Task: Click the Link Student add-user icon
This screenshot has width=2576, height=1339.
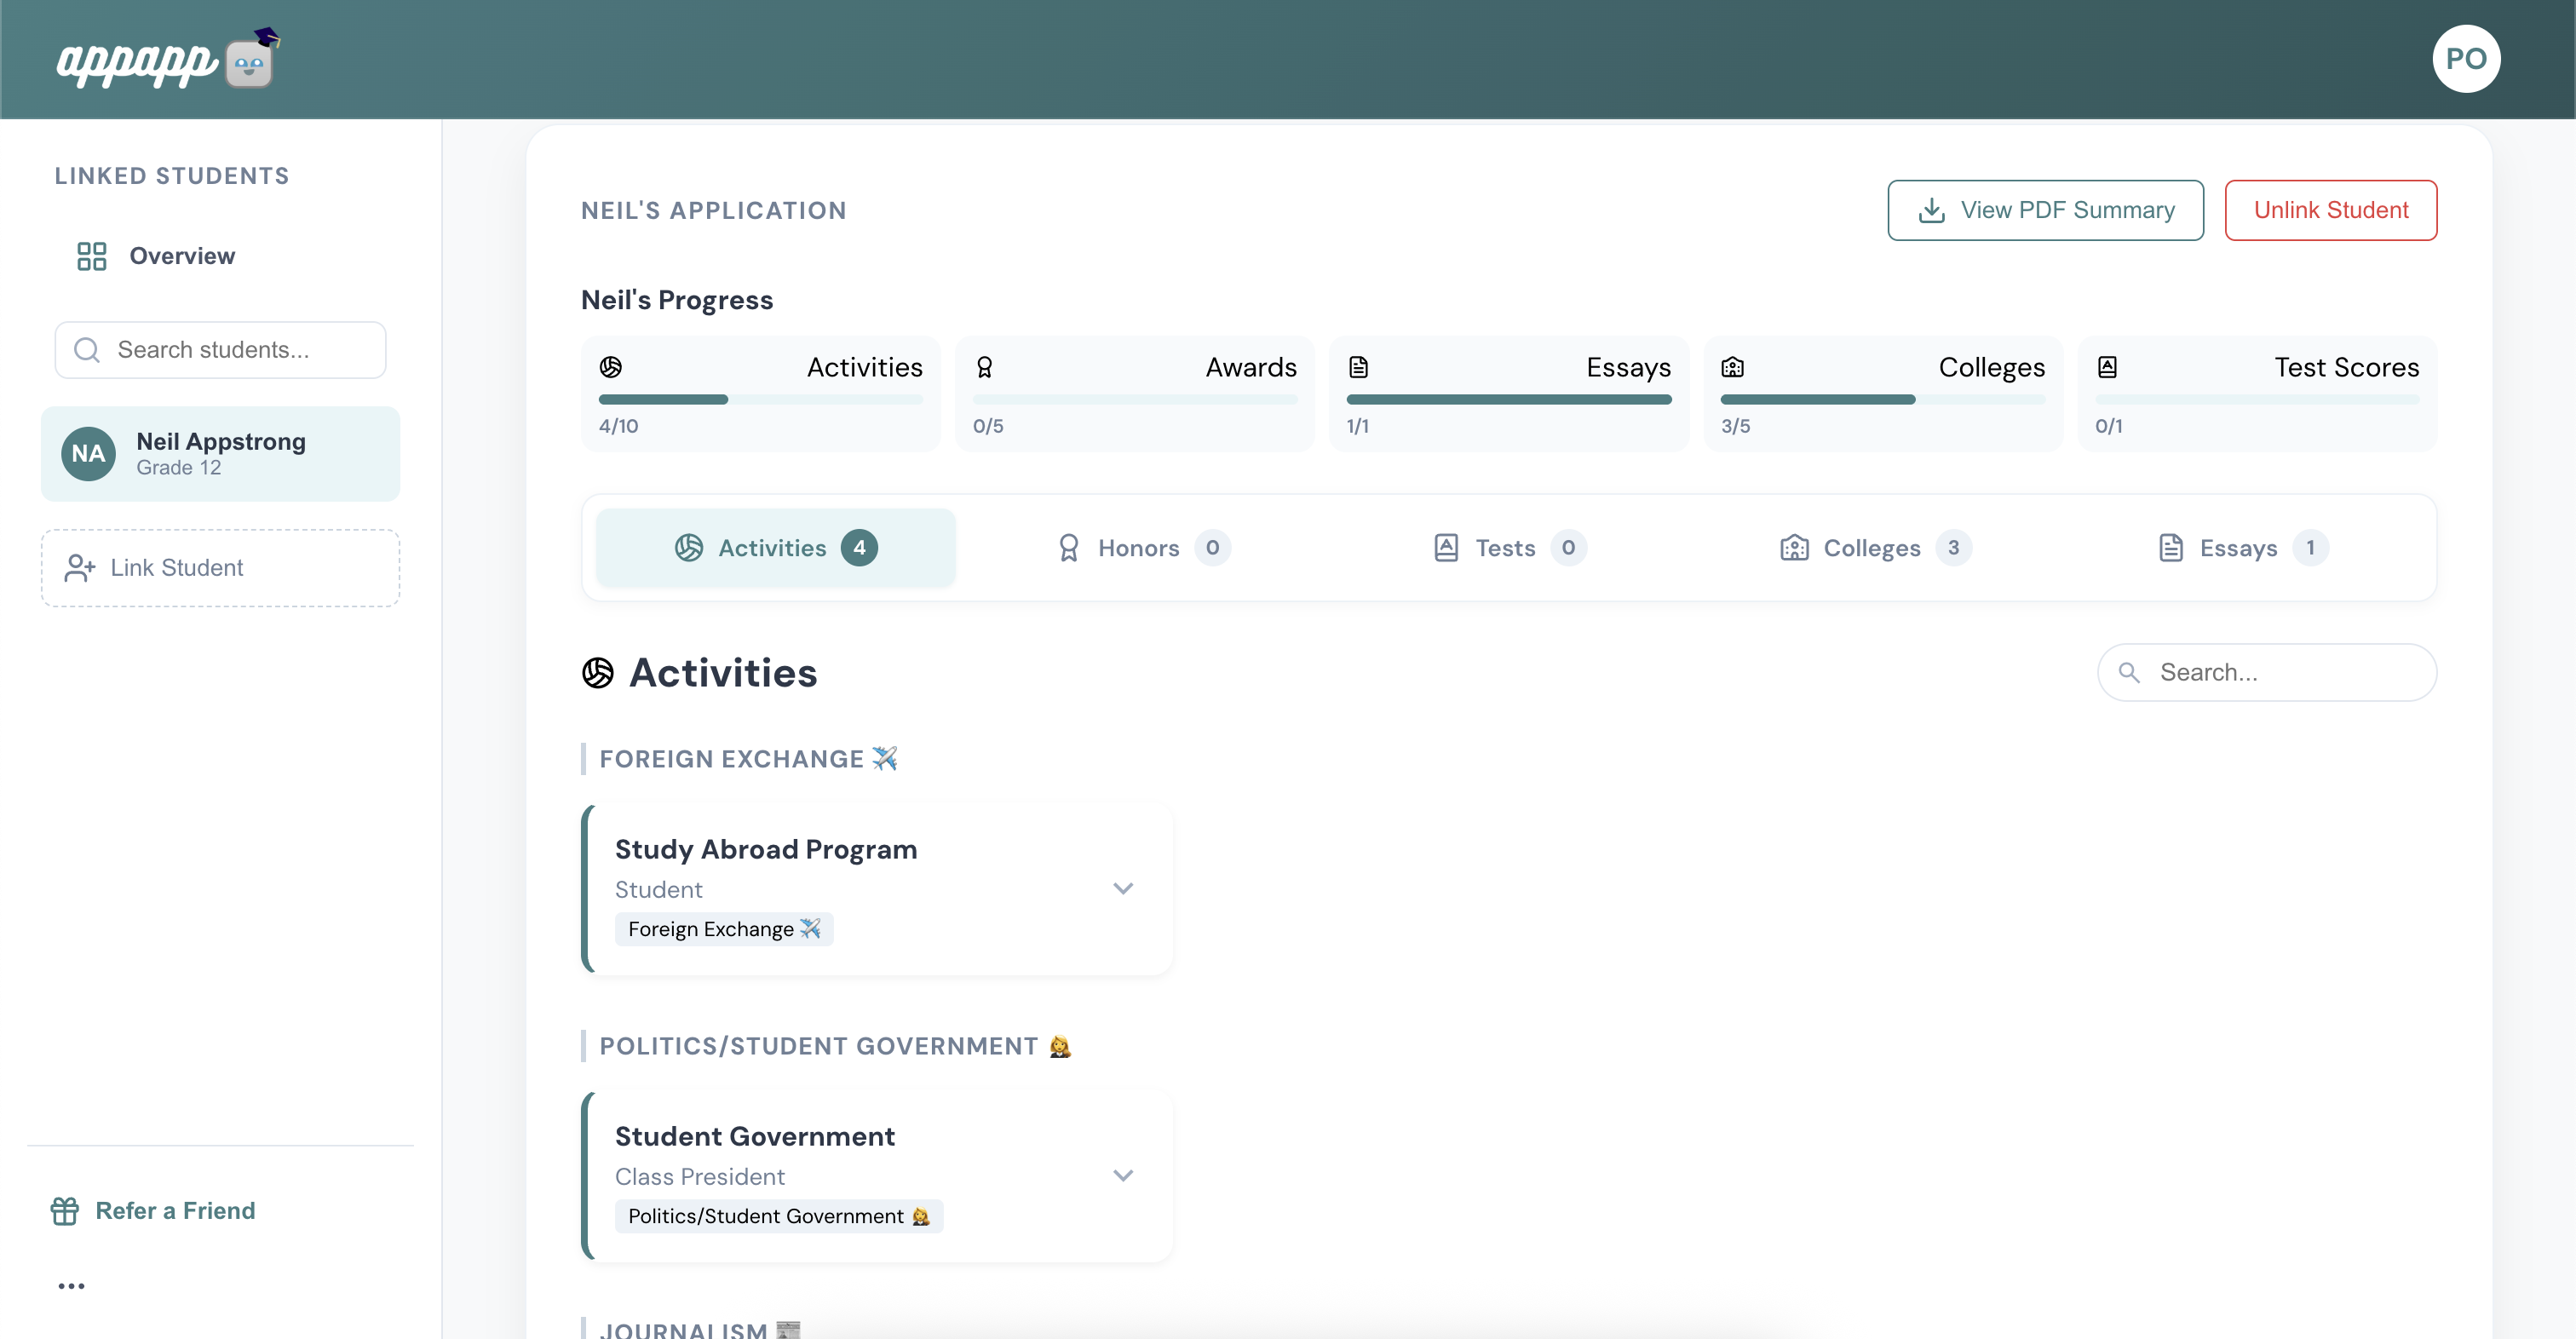Action: [79, 568]
